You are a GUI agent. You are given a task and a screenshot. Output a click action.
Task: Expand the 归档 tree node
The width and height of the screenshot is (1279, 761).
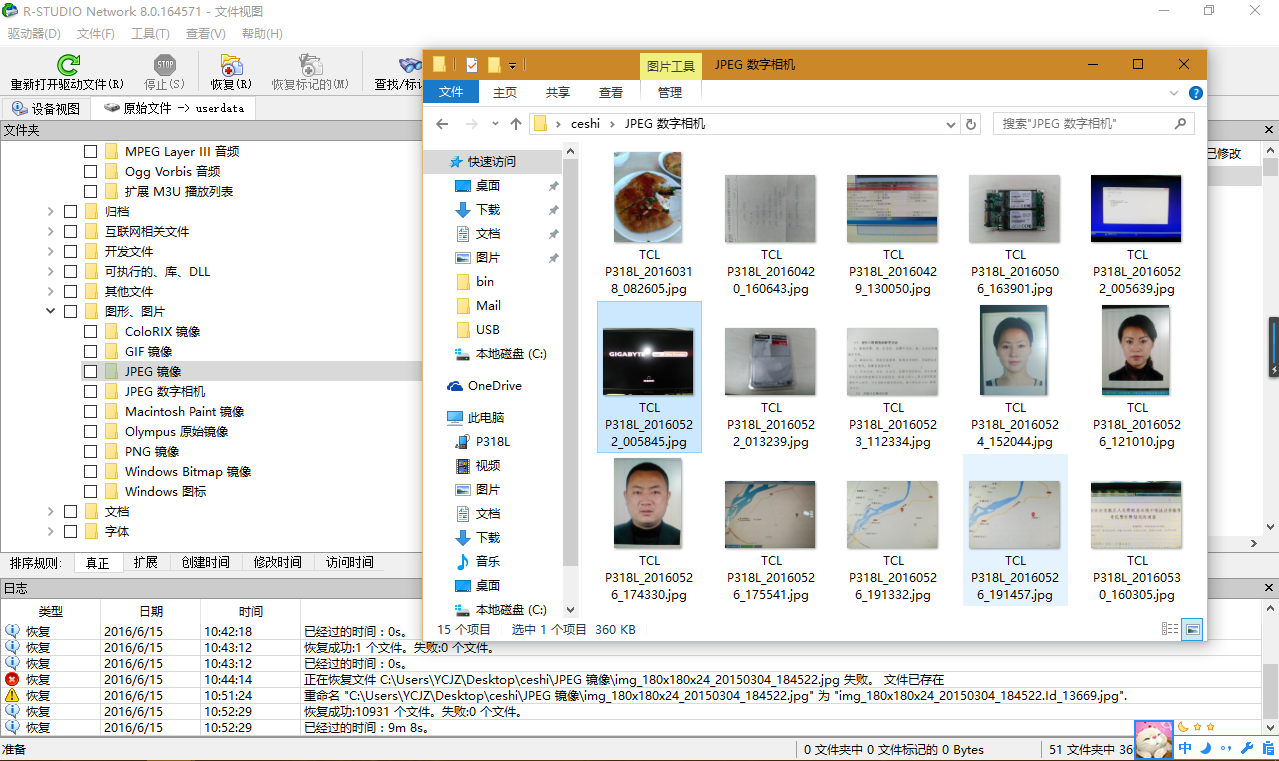tap(51, 212)
